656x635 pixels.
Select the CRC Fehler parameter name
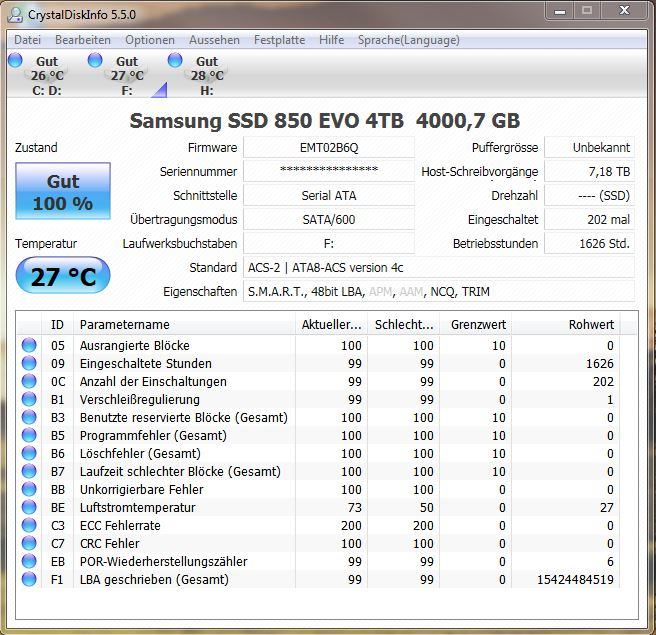coord(110,543)
